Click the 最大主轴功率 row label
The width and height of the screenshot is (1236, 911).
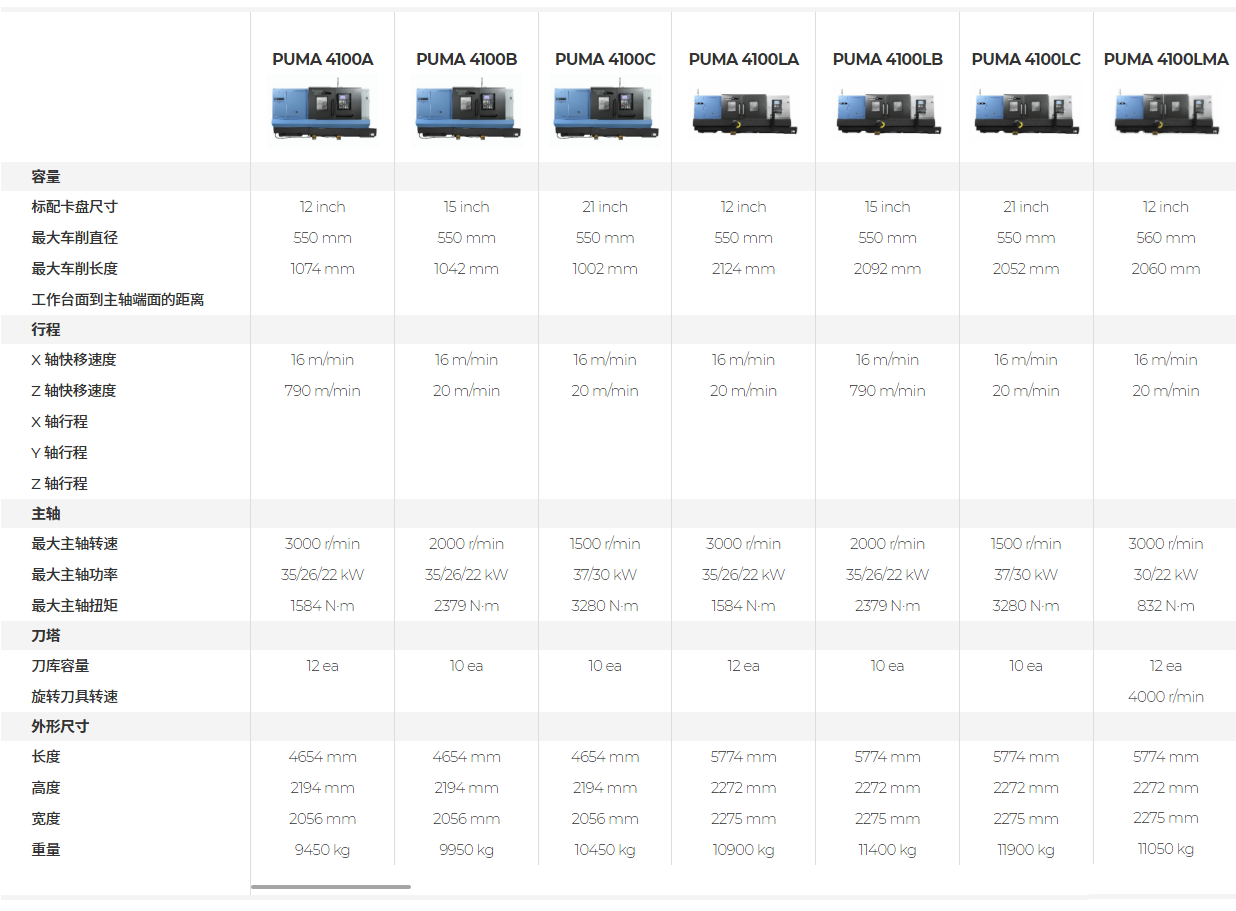point(74,575)
